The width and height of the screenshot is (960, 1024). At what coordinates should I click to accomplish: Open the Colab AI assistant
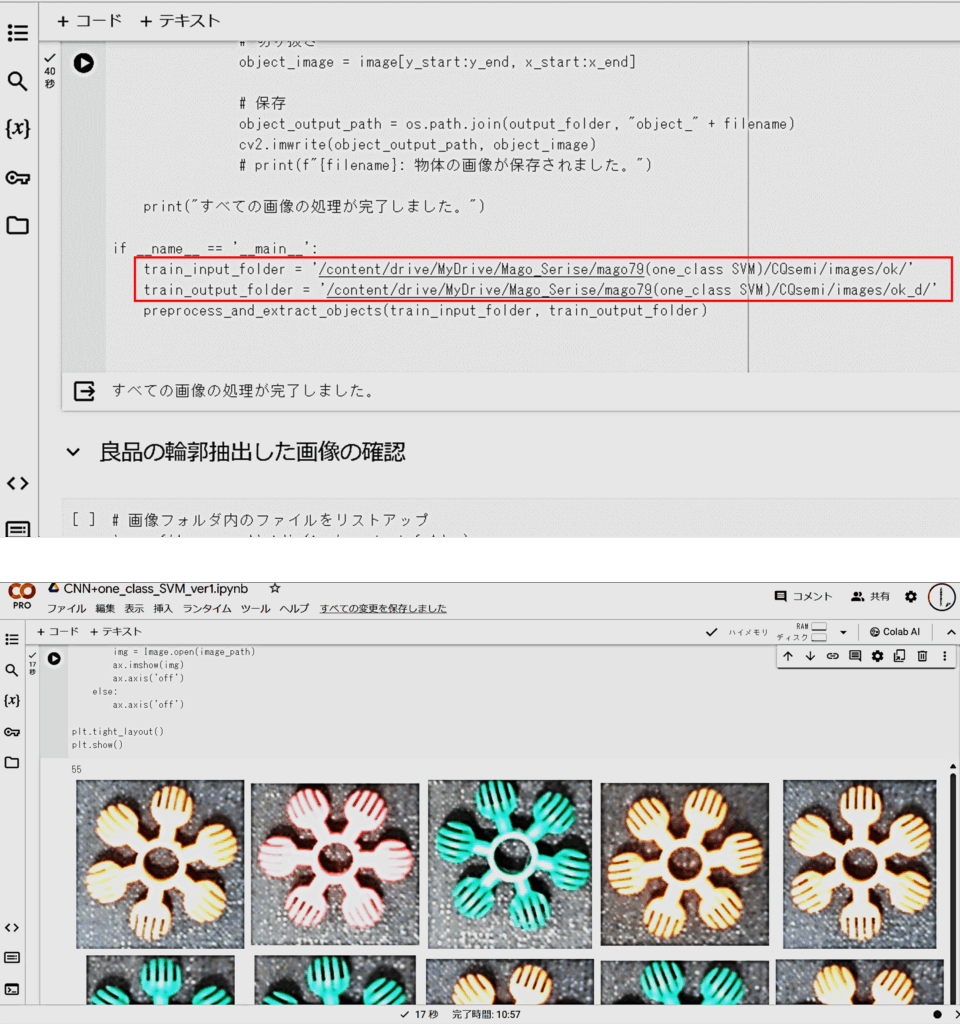click(895, 632)
